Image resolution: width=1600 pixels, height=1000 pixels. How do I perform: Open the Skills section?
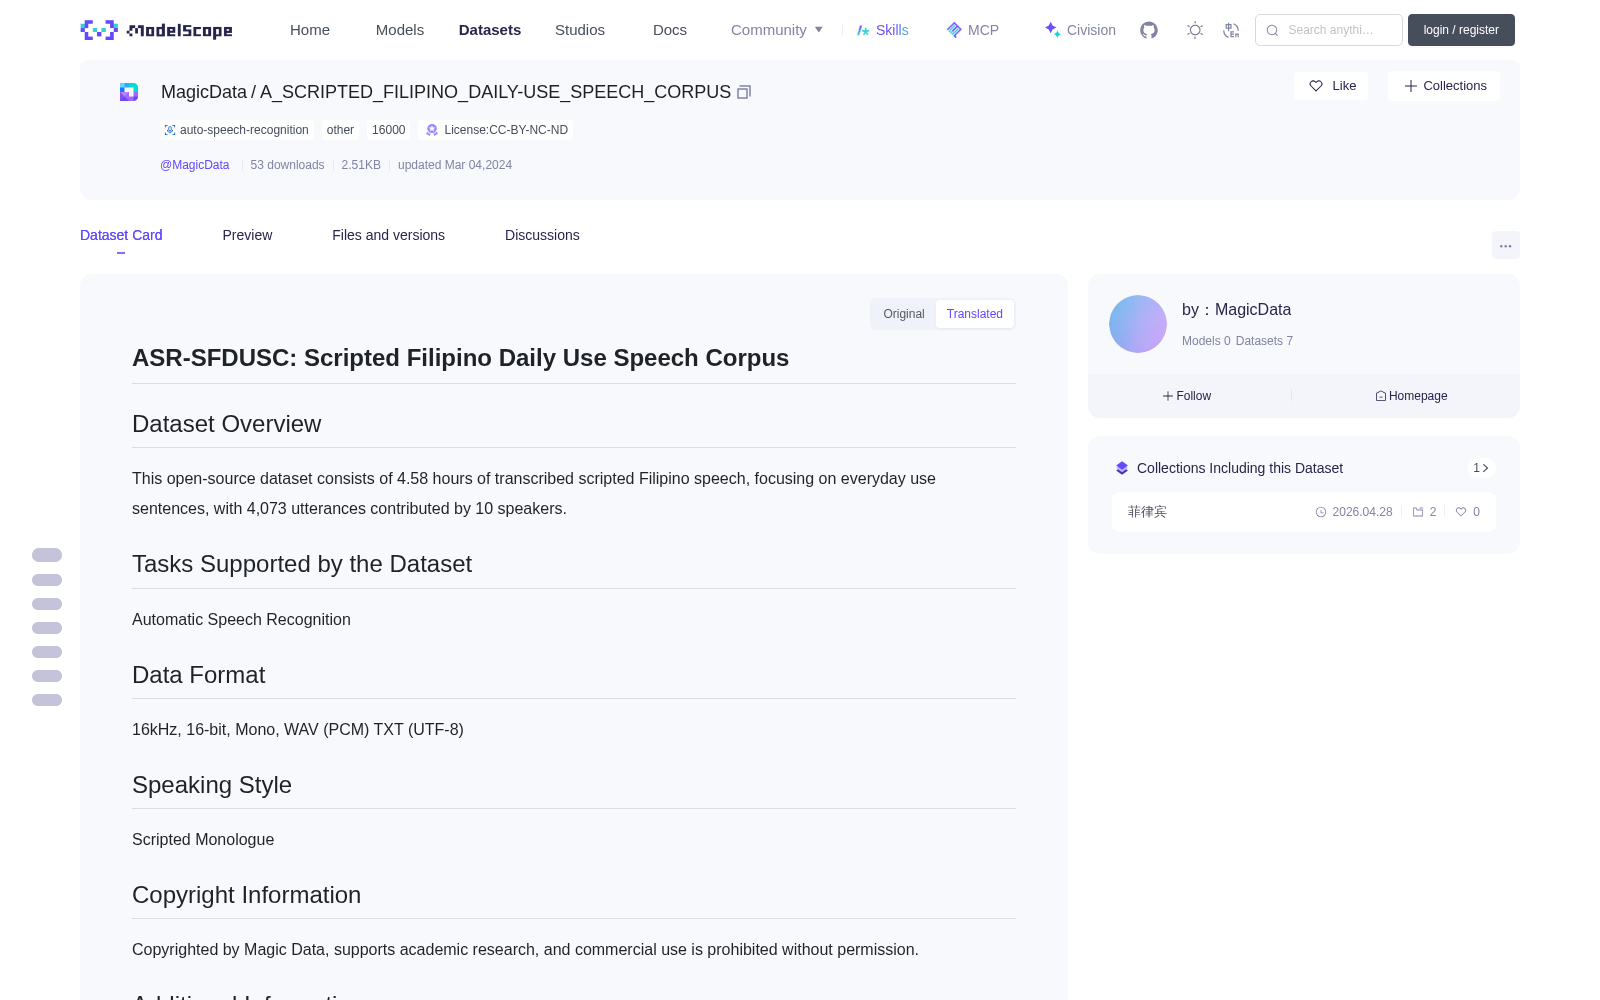pos(882,30)
